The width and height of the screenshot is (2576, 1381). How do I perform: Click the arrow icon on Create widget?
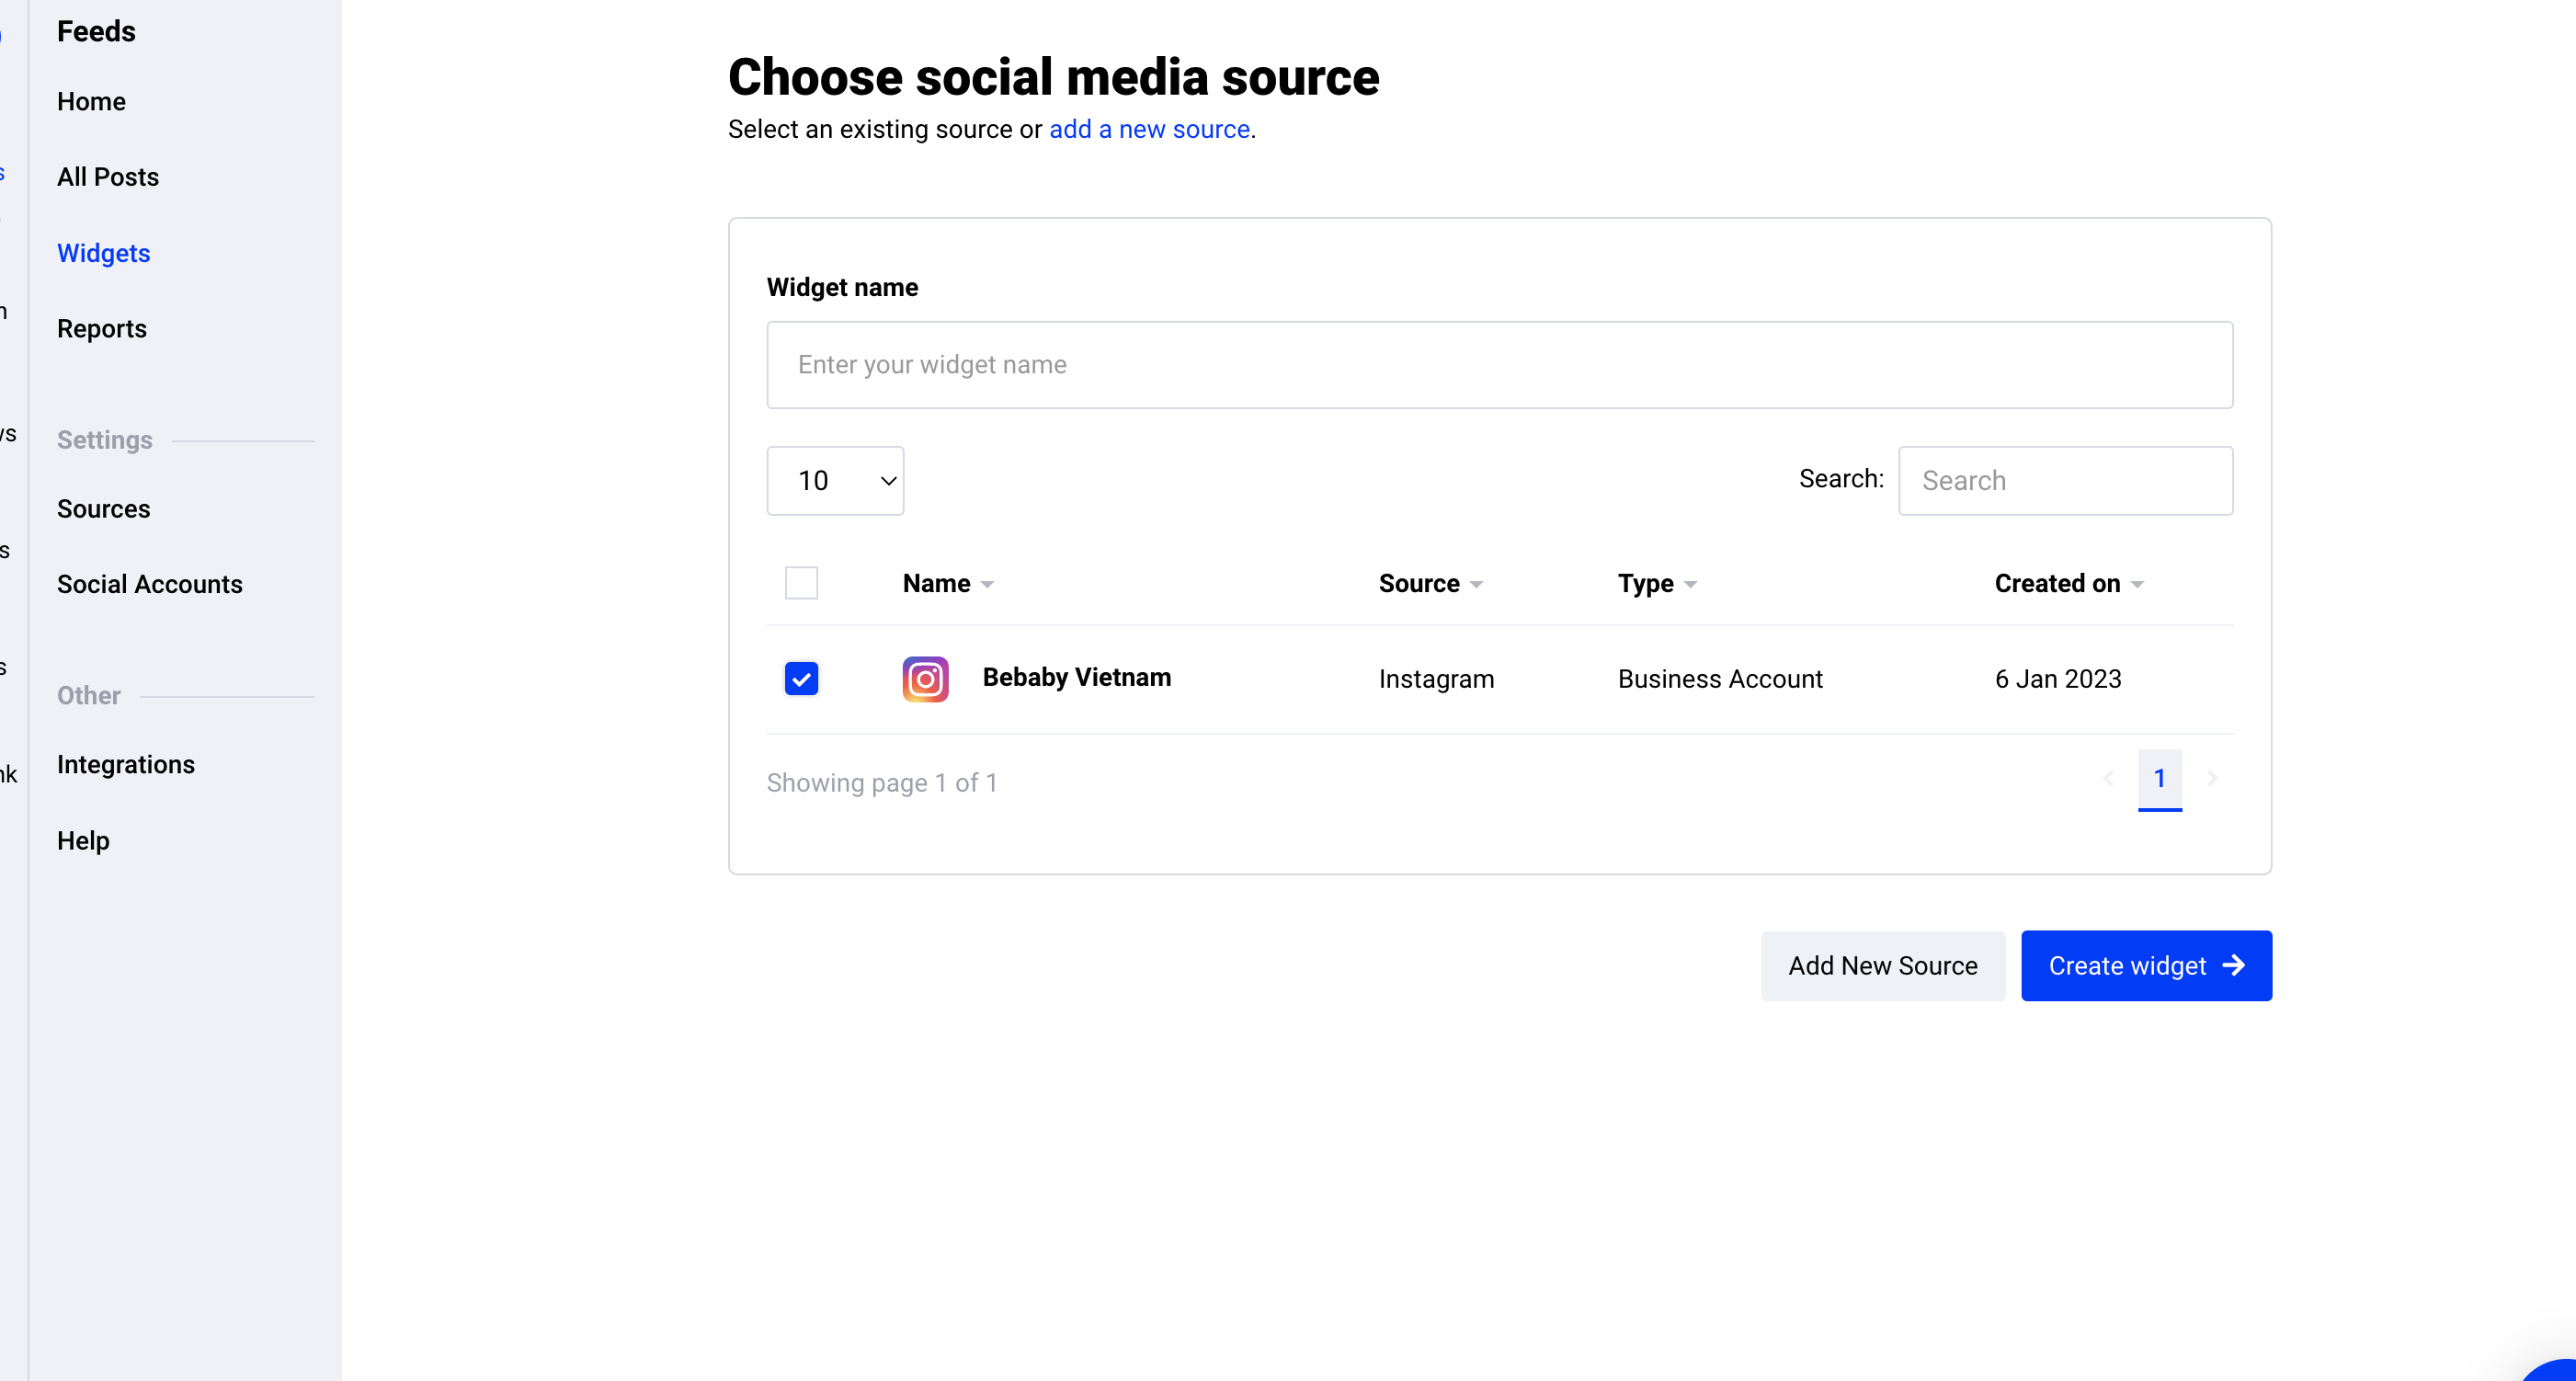click(2234, 965)
